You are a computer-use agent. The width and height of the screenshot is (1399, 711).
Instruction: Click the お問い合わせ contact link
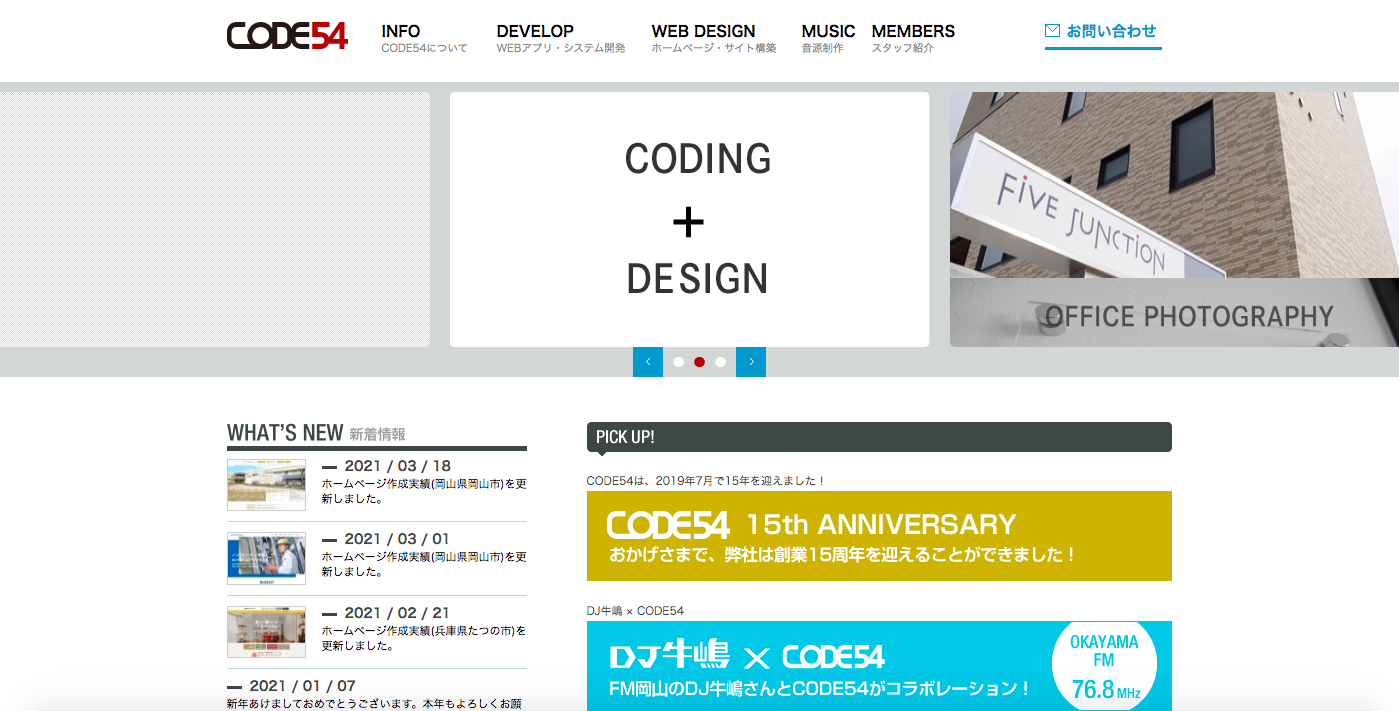point(1110,31)
